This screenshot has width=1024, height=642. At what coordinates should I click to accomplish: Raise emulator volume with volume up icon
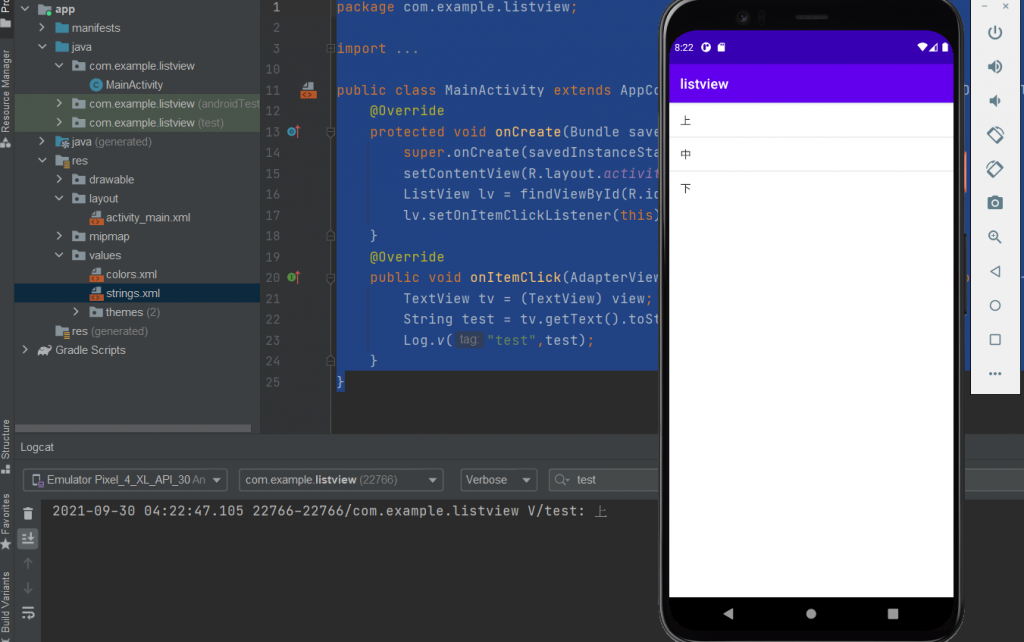click(x=995, y=67)
